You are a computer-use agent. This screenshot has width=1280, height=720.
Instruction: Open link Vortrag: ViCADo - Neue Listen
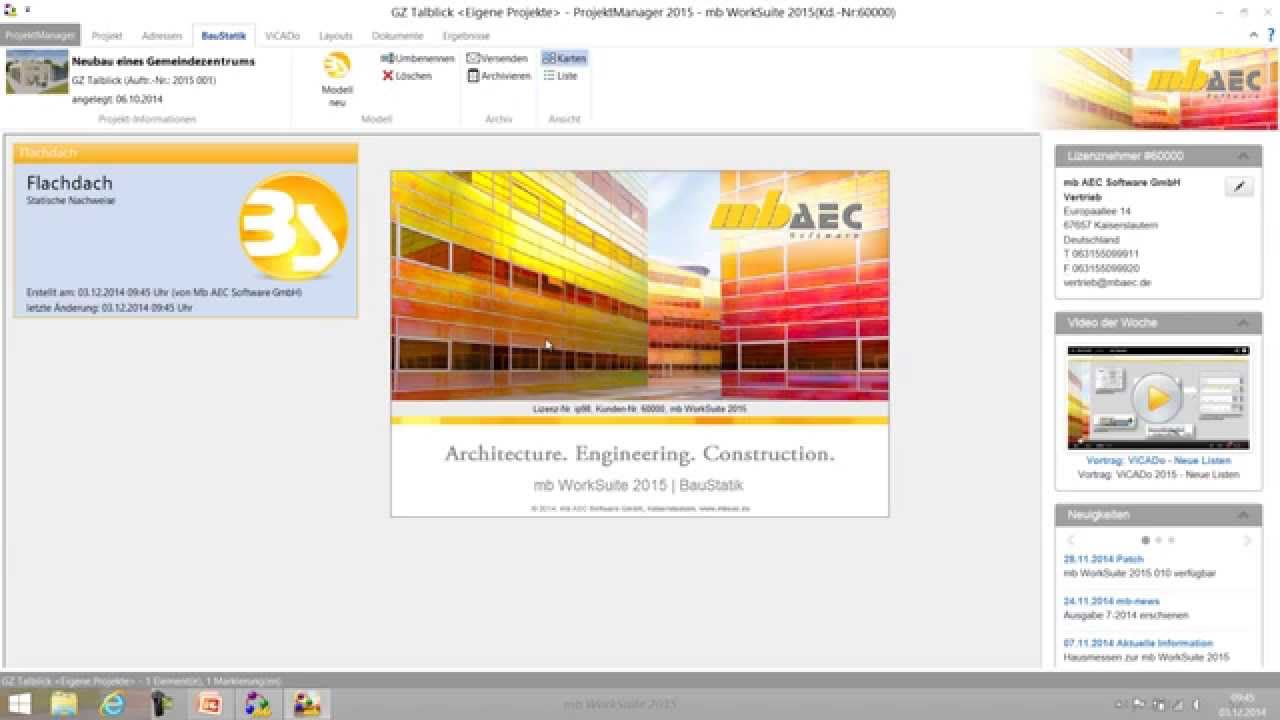(1158, 460)
